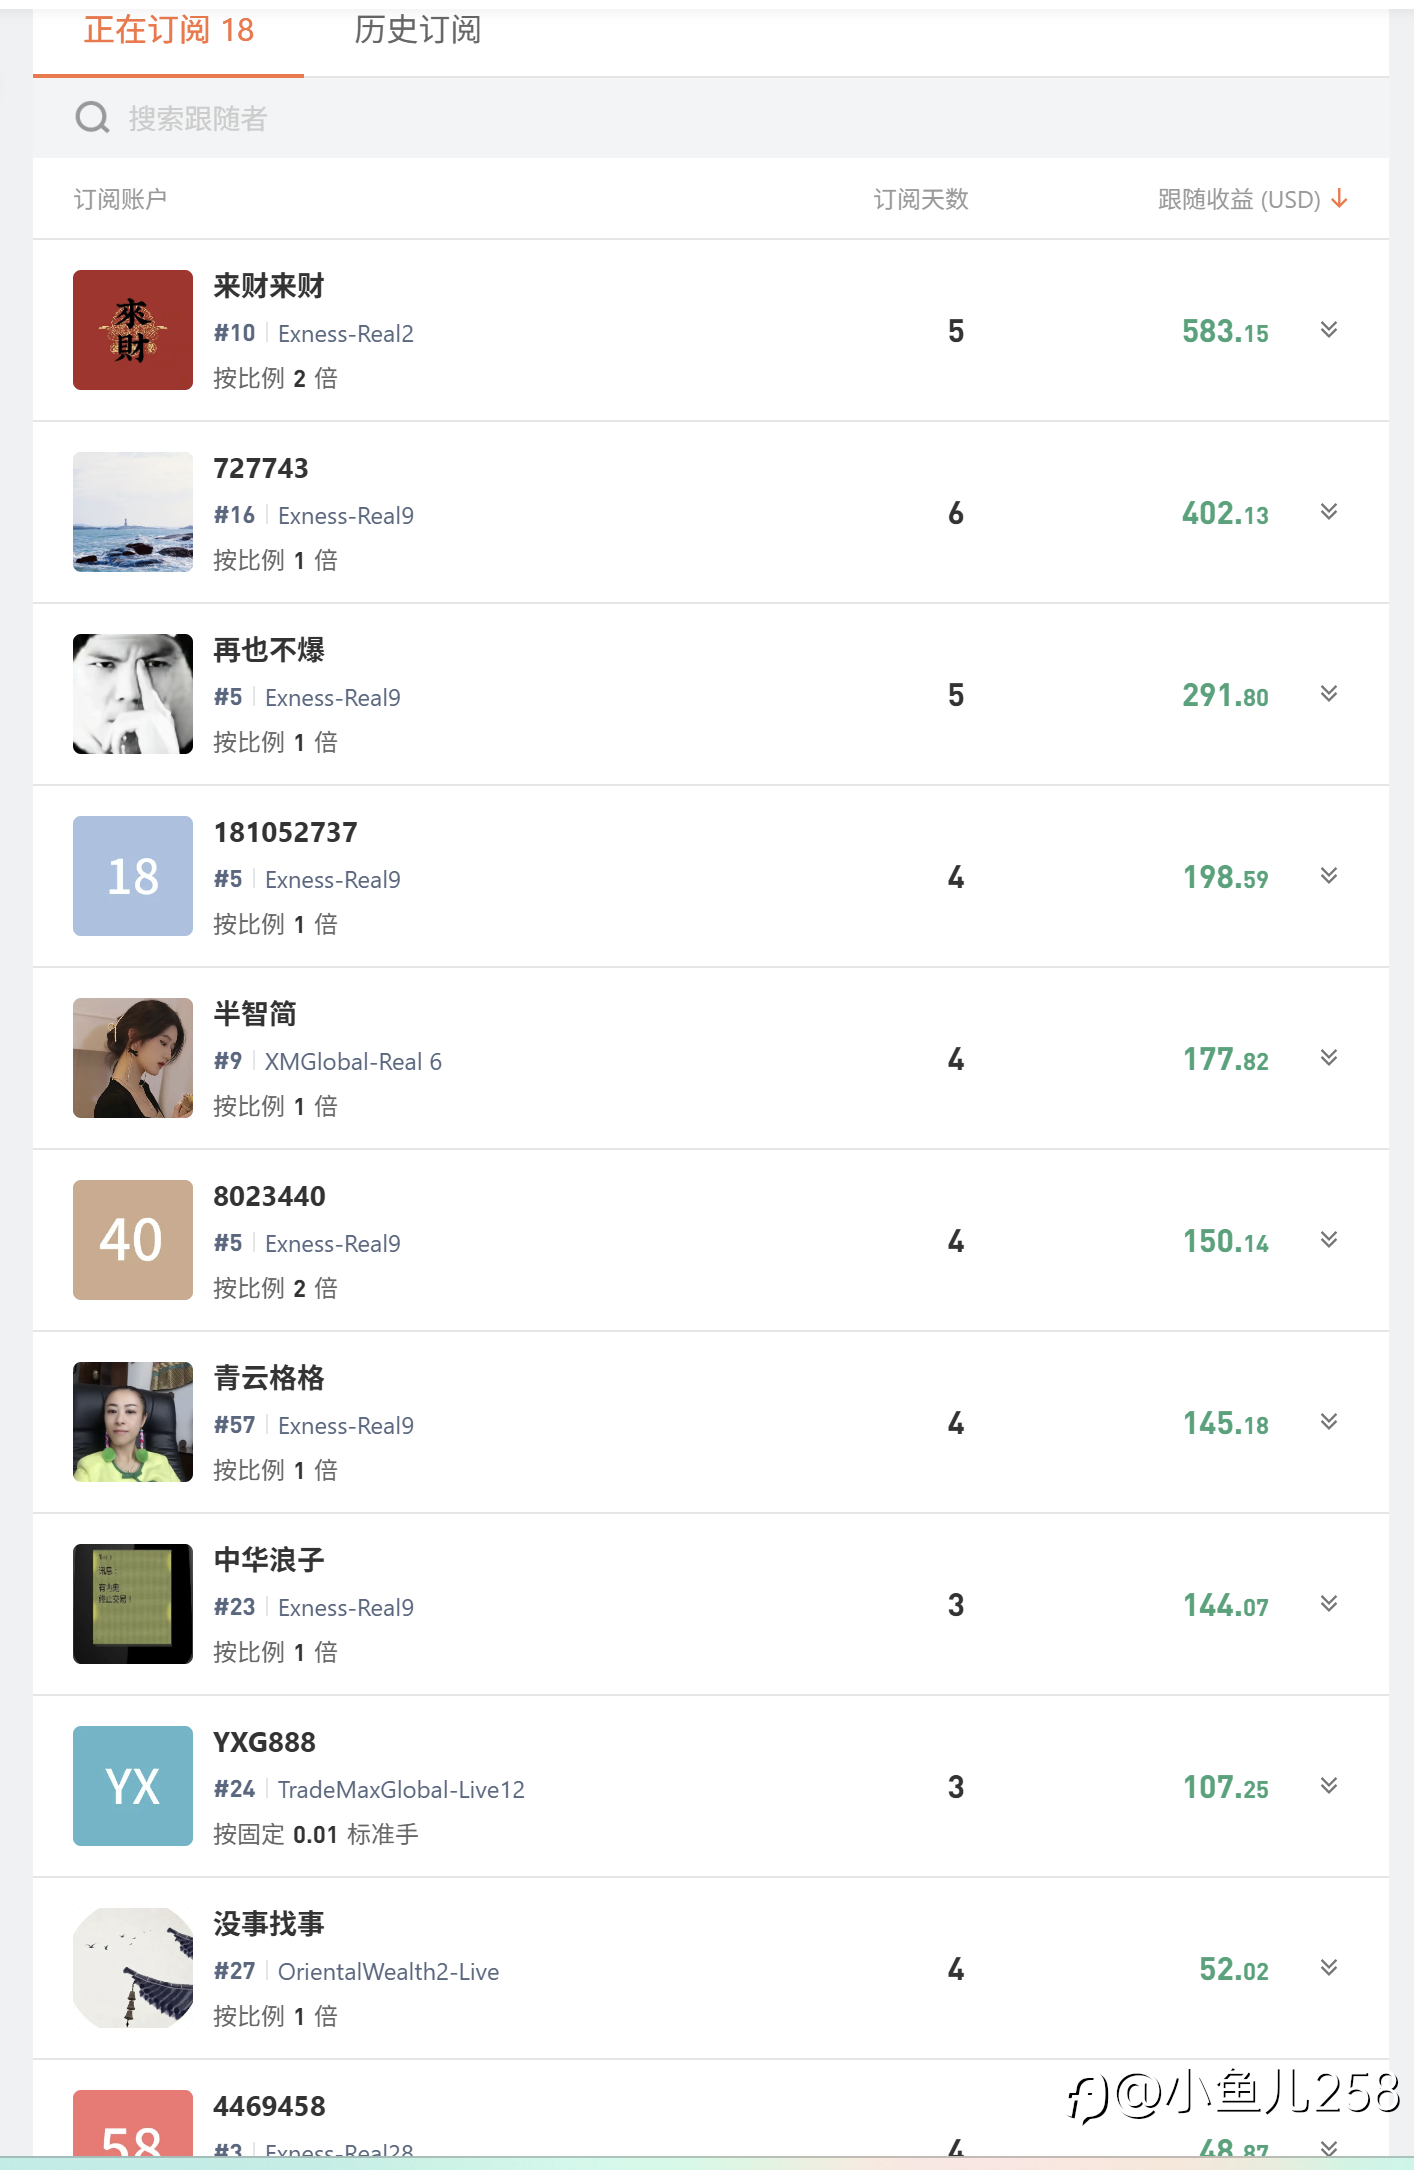Open 青云格格 profile photo
Viewport: 1414px width, 2170px height.
click(133, 1422)
